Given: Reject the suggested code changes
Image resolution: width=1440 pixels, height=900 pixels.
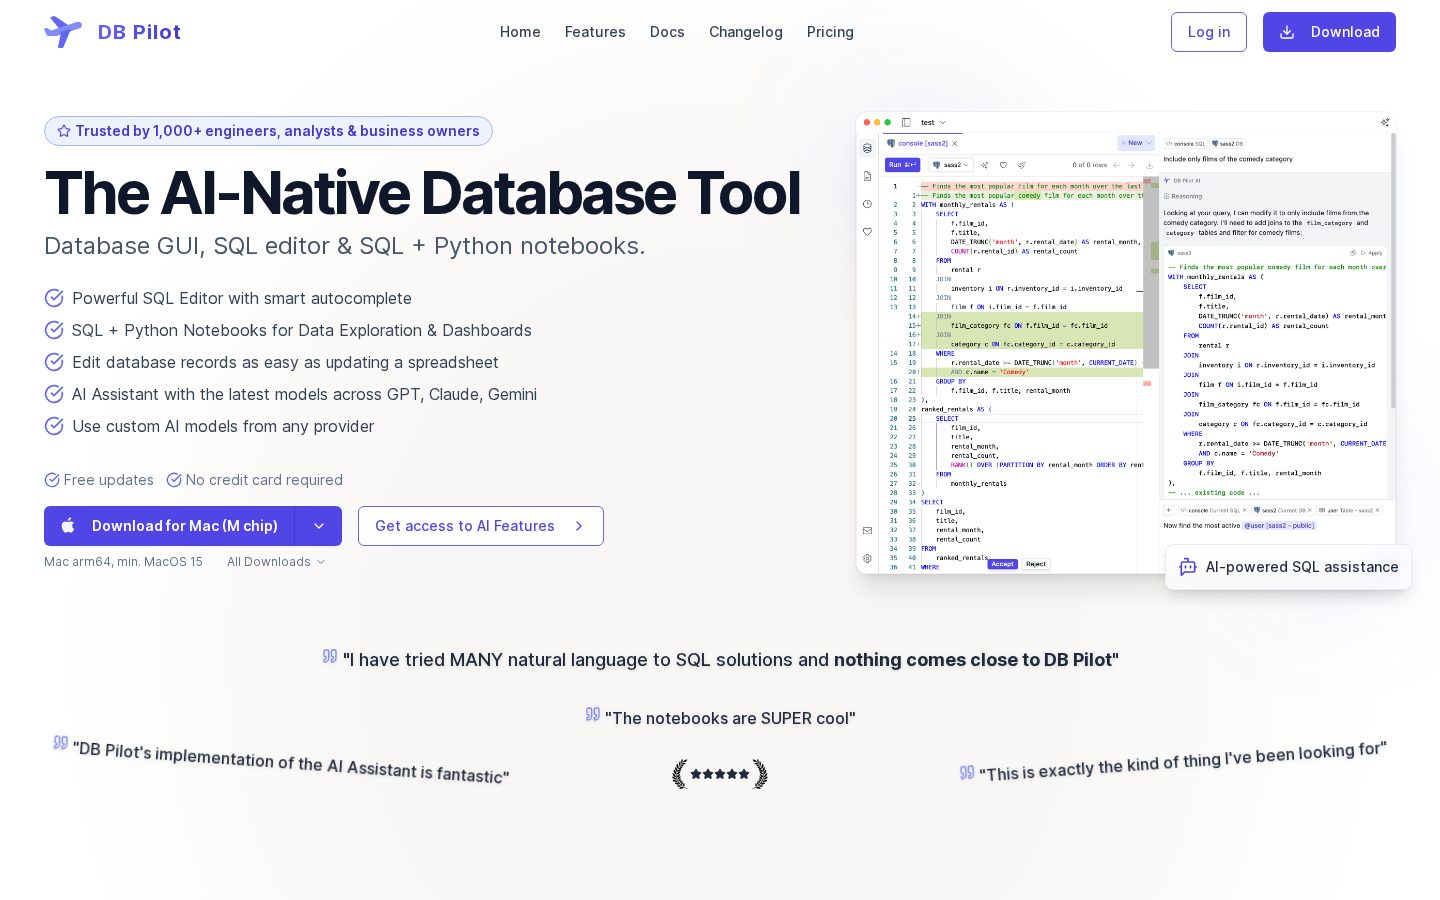Looking at the screenshot, I should pos(1036,564).
